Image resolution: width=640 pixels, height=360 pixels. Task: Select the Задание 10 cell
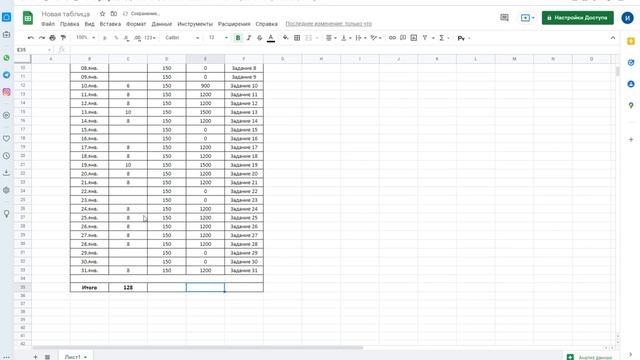244,86
